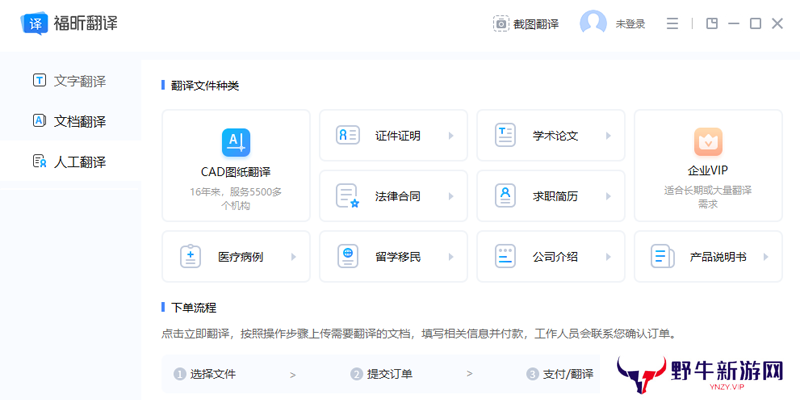Click the 公司介绍 document icon
800x400 pixels.
[505, 257]
